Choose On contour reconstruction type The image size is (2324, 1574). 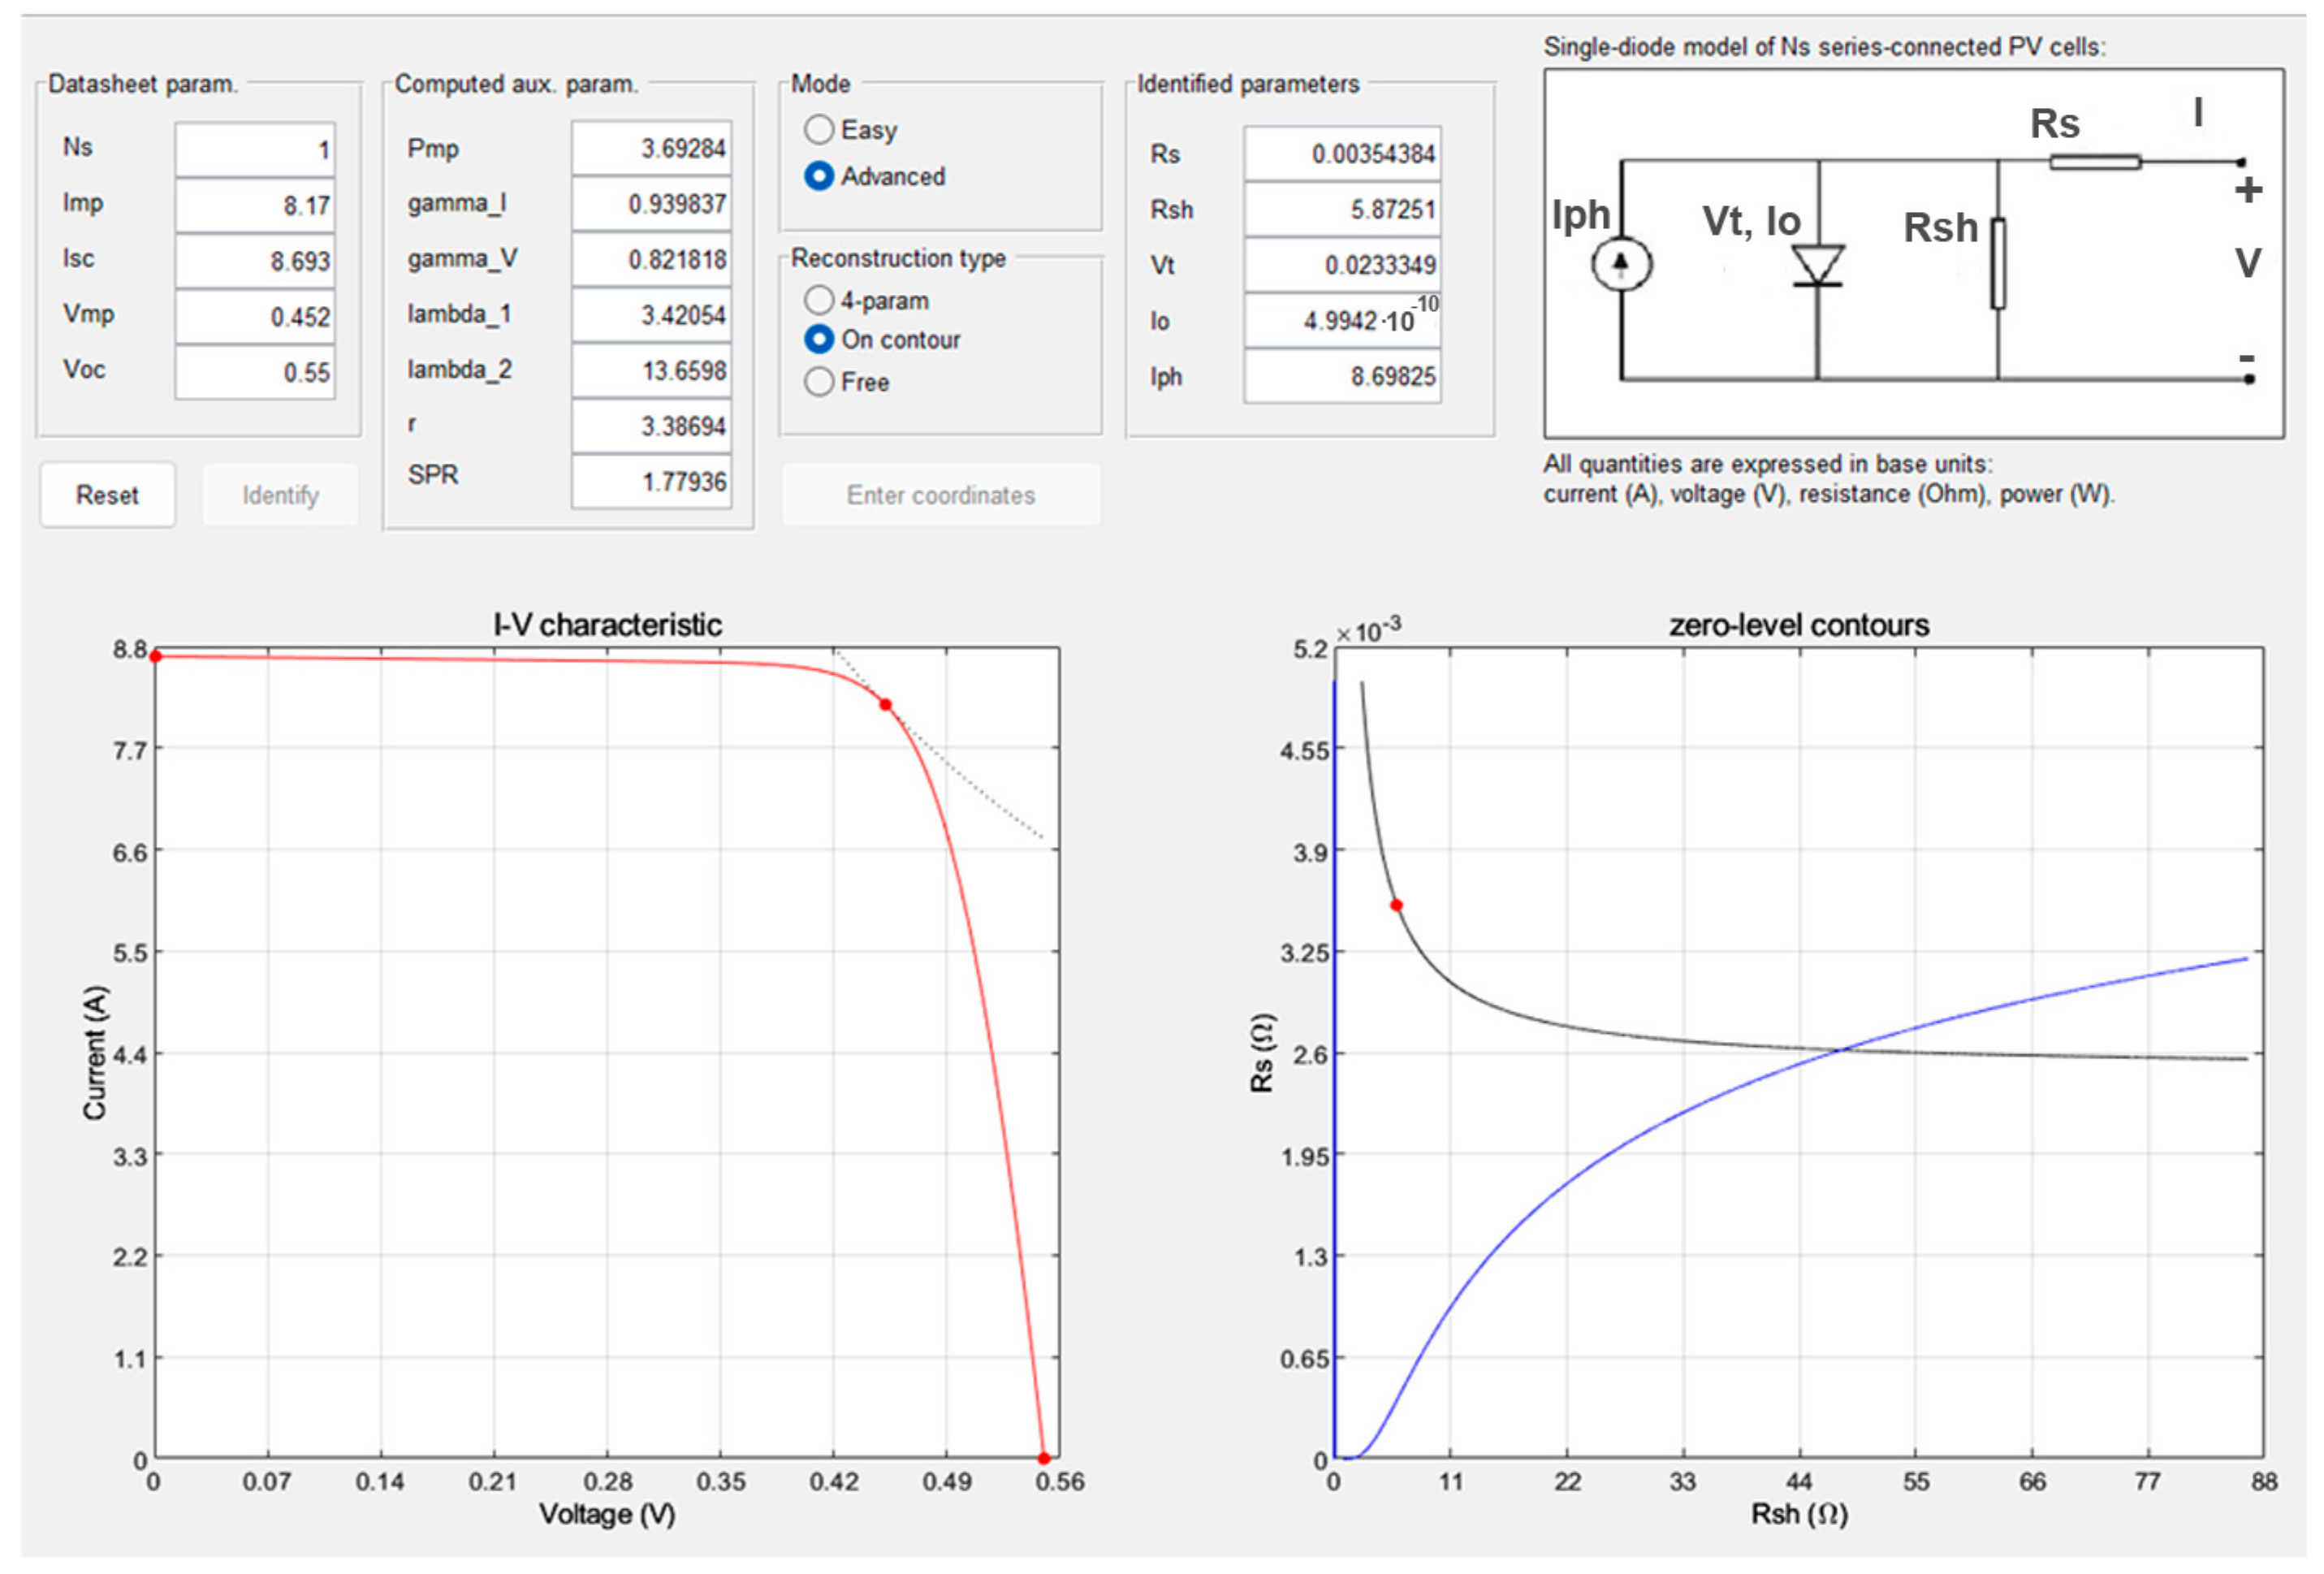pos(818,339)
